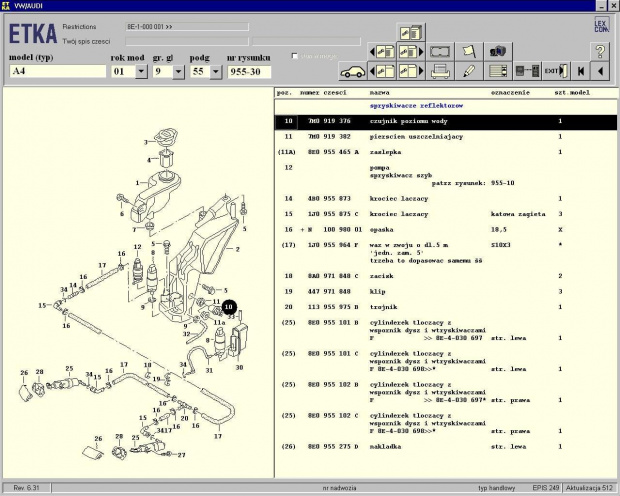
Task: Select row 15 krociec laczacy katowa zagieta
Action: click(x=446, y=214)
